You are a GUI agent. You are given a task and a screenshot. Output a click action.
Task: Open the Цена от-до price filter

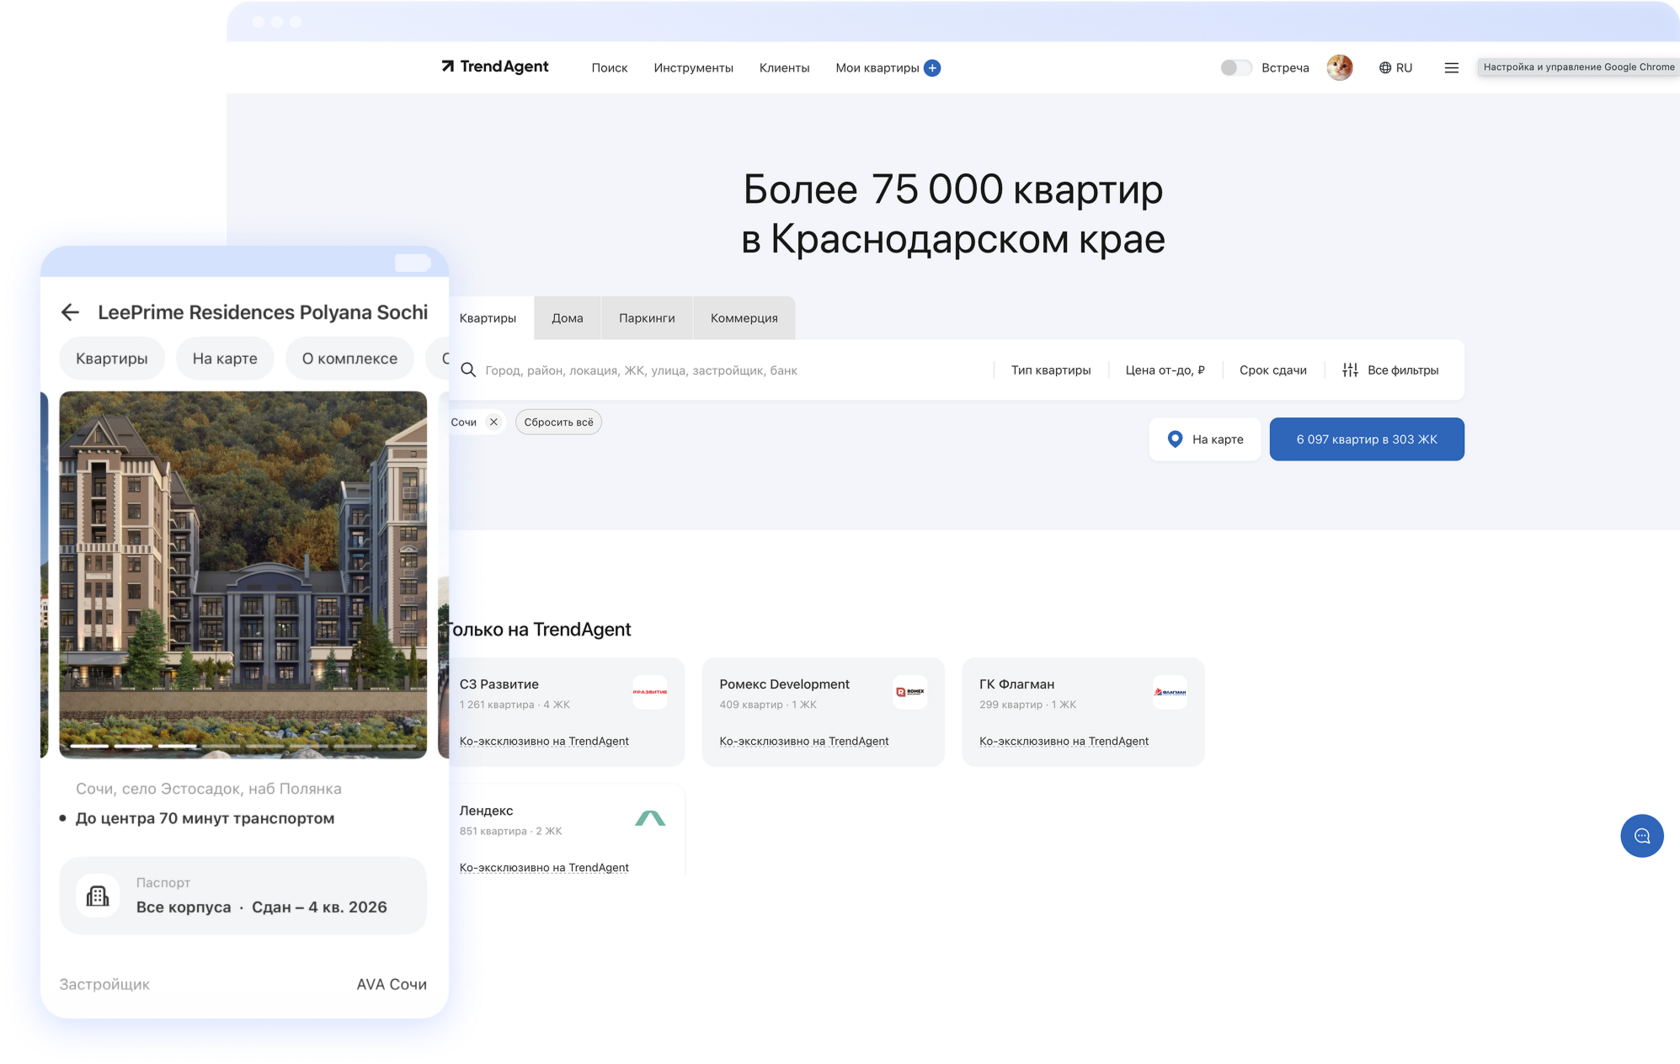1165,370
